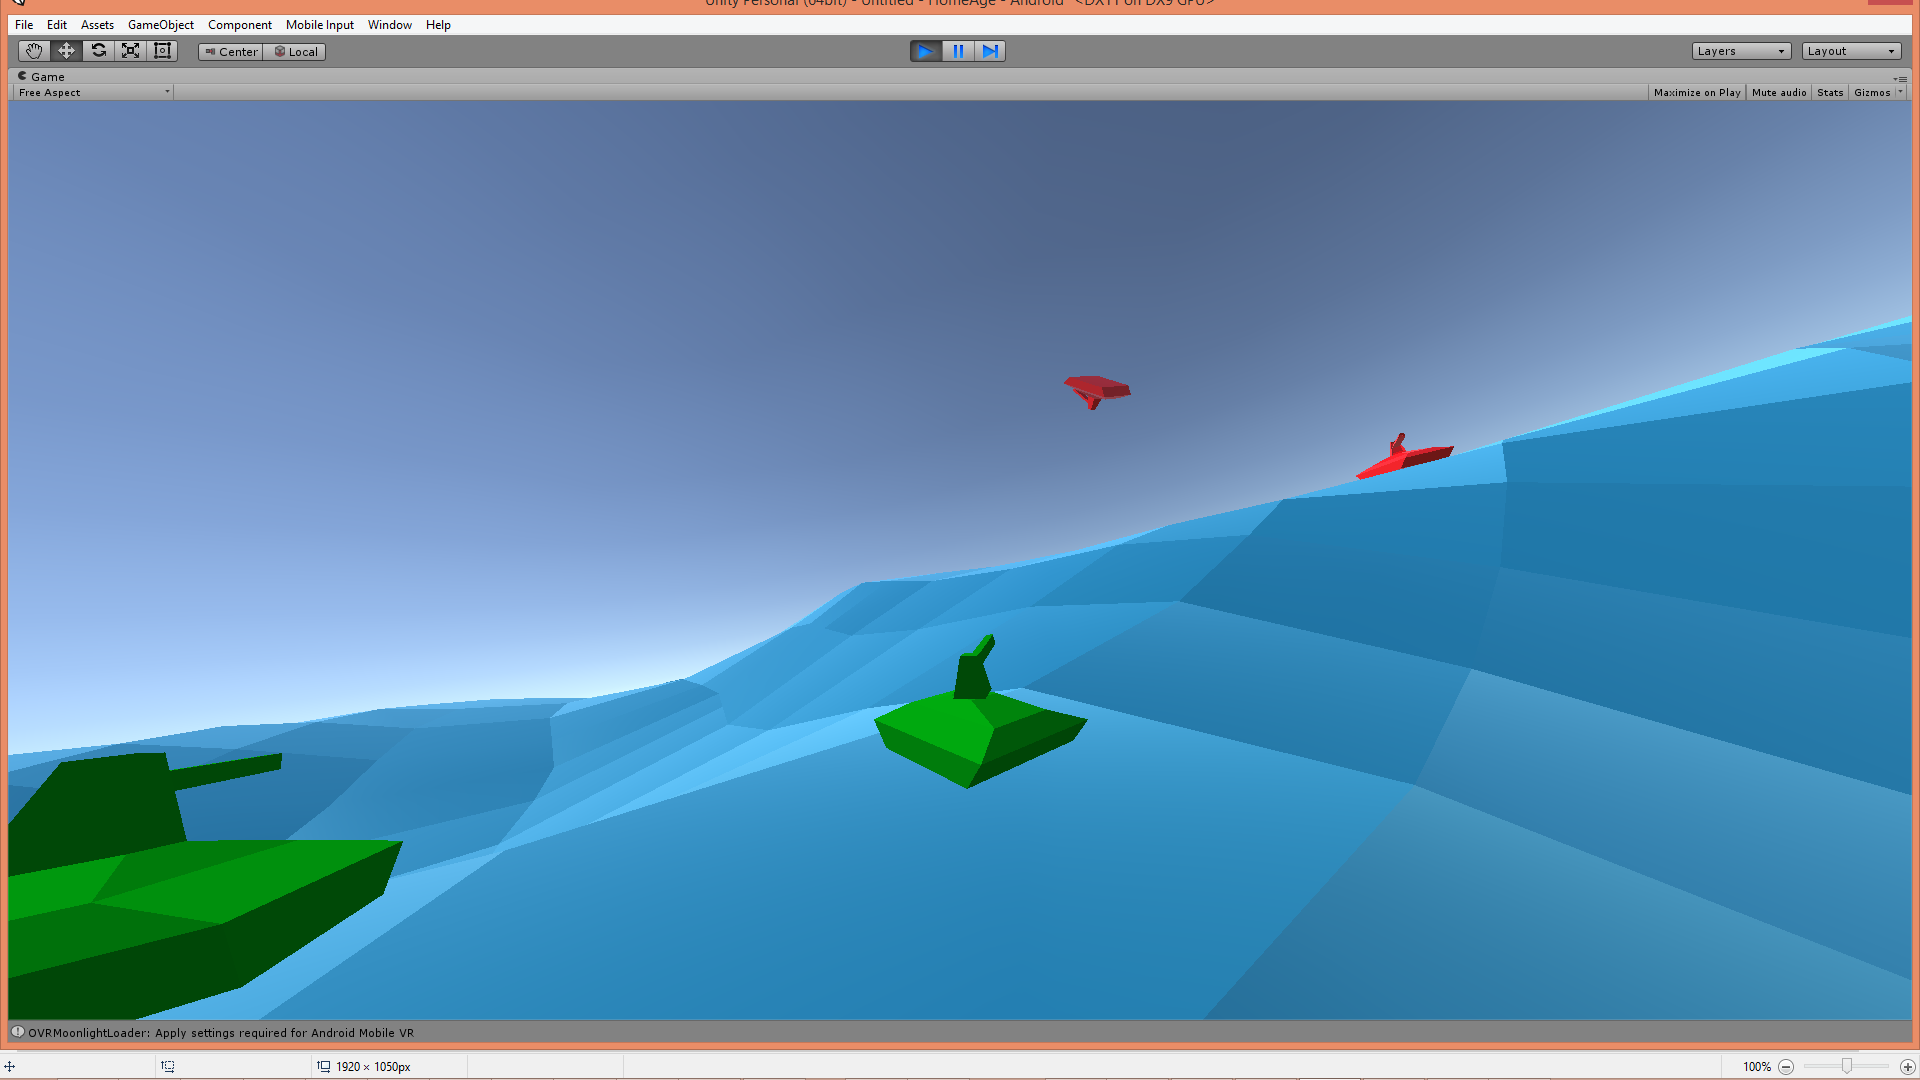
Task: Click the Gizmos button
Action: pyautogui.click(x=1872, y=93)
